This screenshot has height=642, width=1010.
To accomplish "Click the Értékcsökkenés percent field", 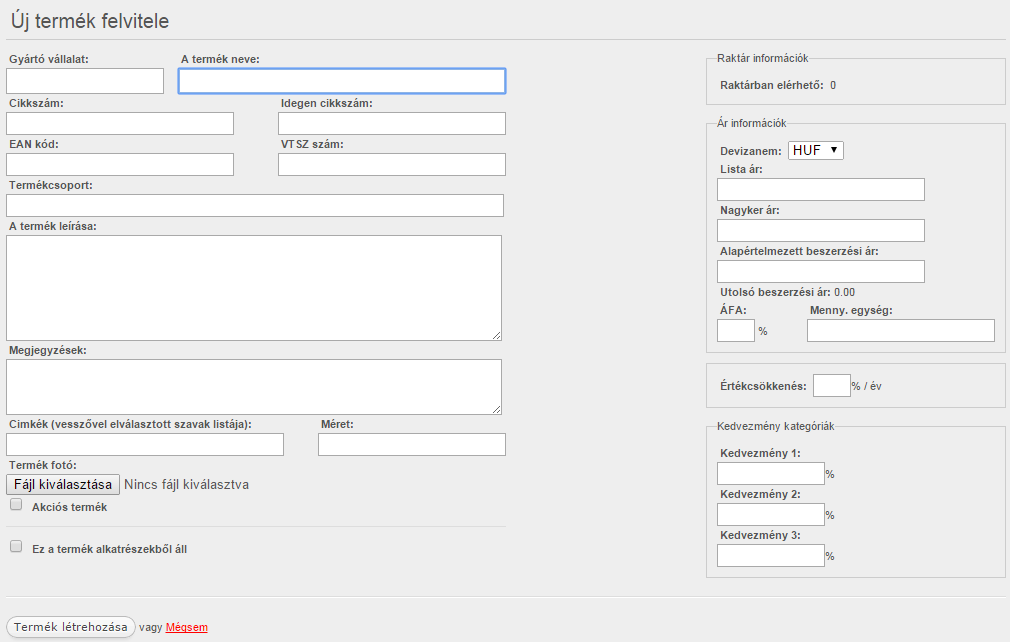I will click(832, 386).
